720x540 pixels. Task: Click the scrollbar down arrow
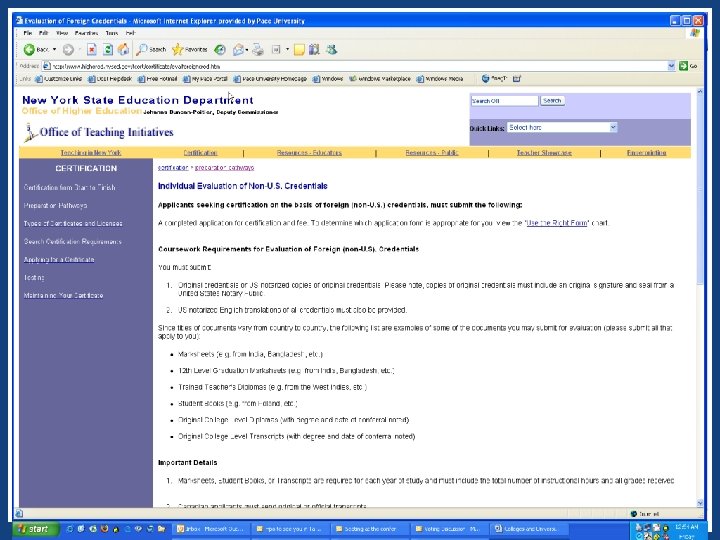coord(700,503)
